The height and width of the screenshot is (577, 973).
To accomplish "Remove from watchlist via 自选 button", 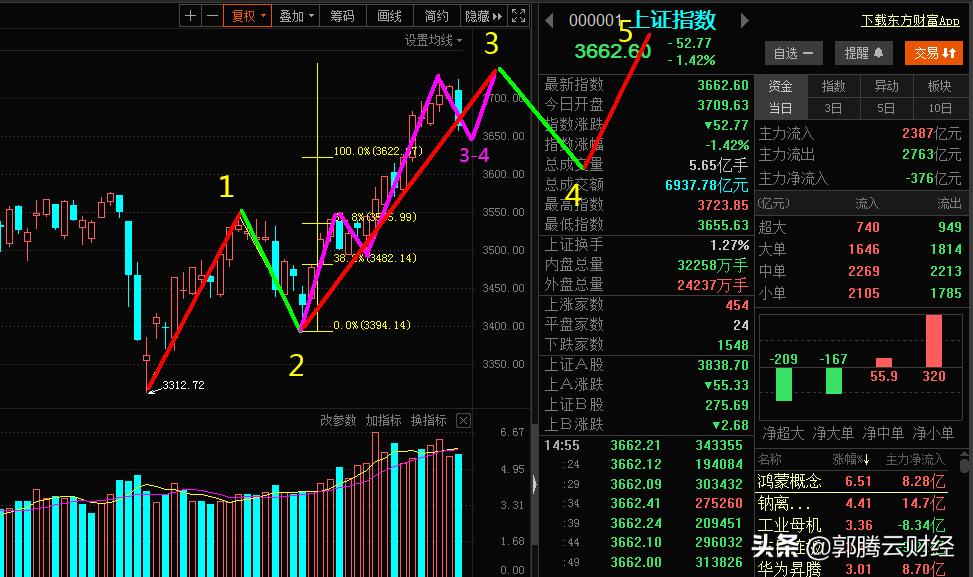I will pyautogui.click(x=794, y=53).
